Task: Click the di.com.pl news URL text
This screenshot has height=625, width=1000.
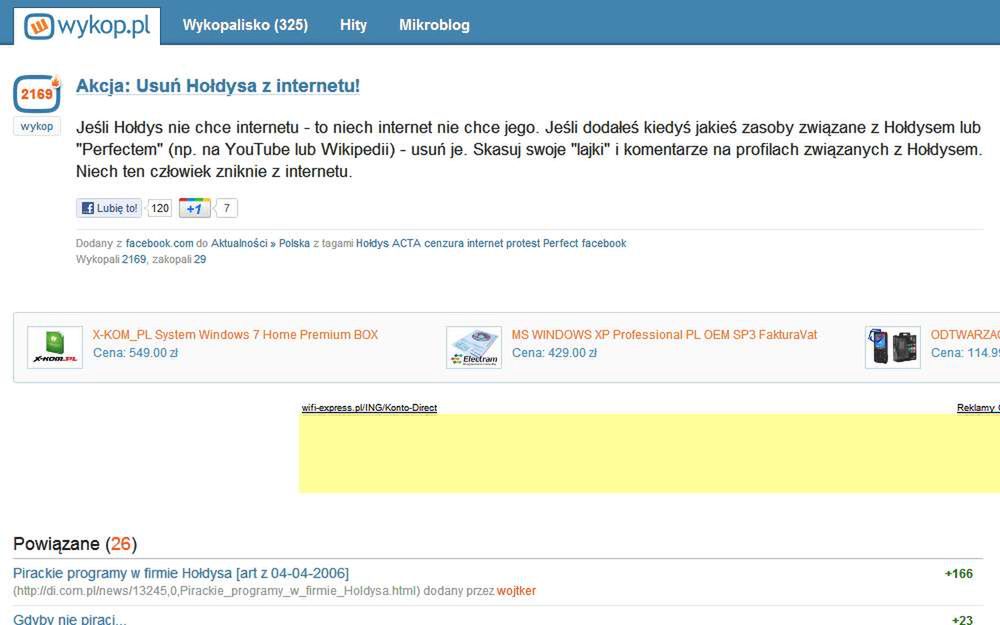Action: click(x=217, y=591)
